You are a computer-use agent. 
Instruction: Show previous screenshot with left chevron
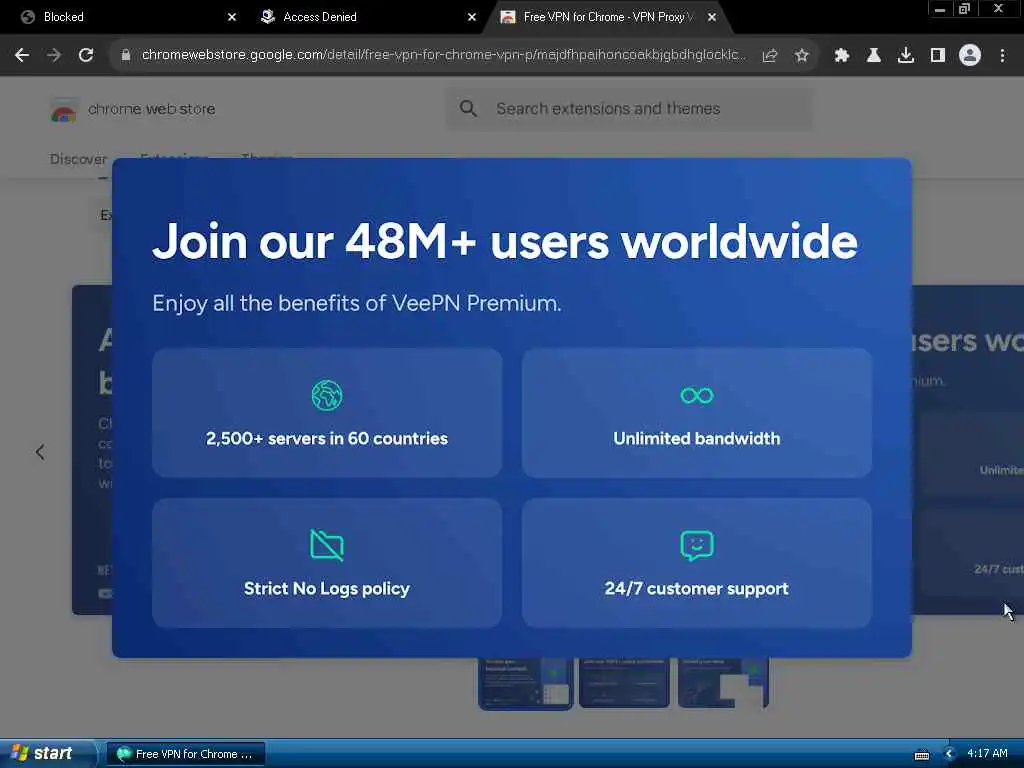point(40,452)
